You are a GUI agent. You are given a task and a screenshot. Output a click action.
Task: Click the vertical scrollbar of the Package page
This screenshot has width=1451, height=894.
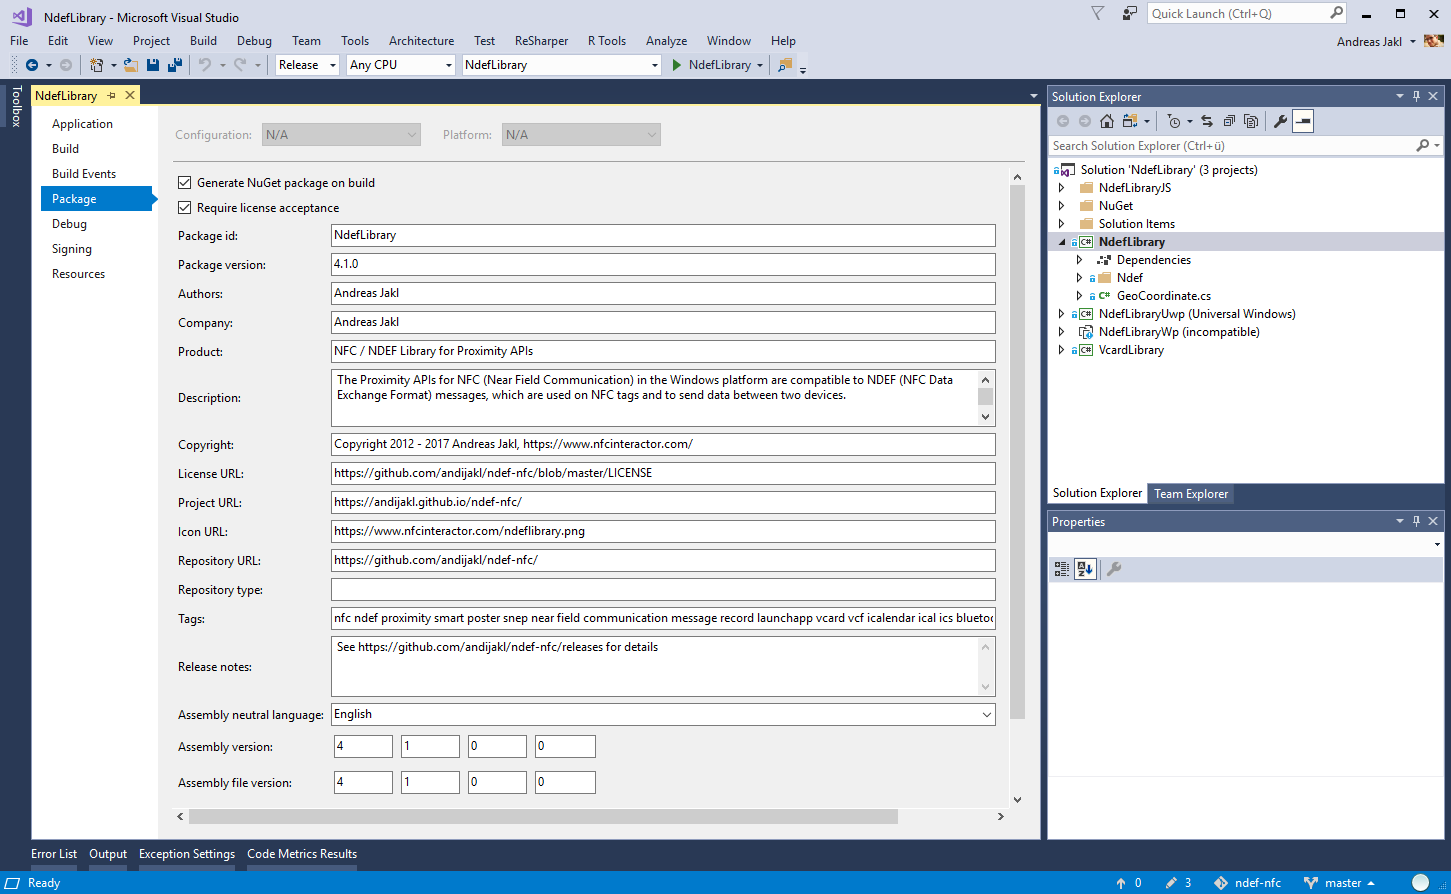[x=1017, y=452]
